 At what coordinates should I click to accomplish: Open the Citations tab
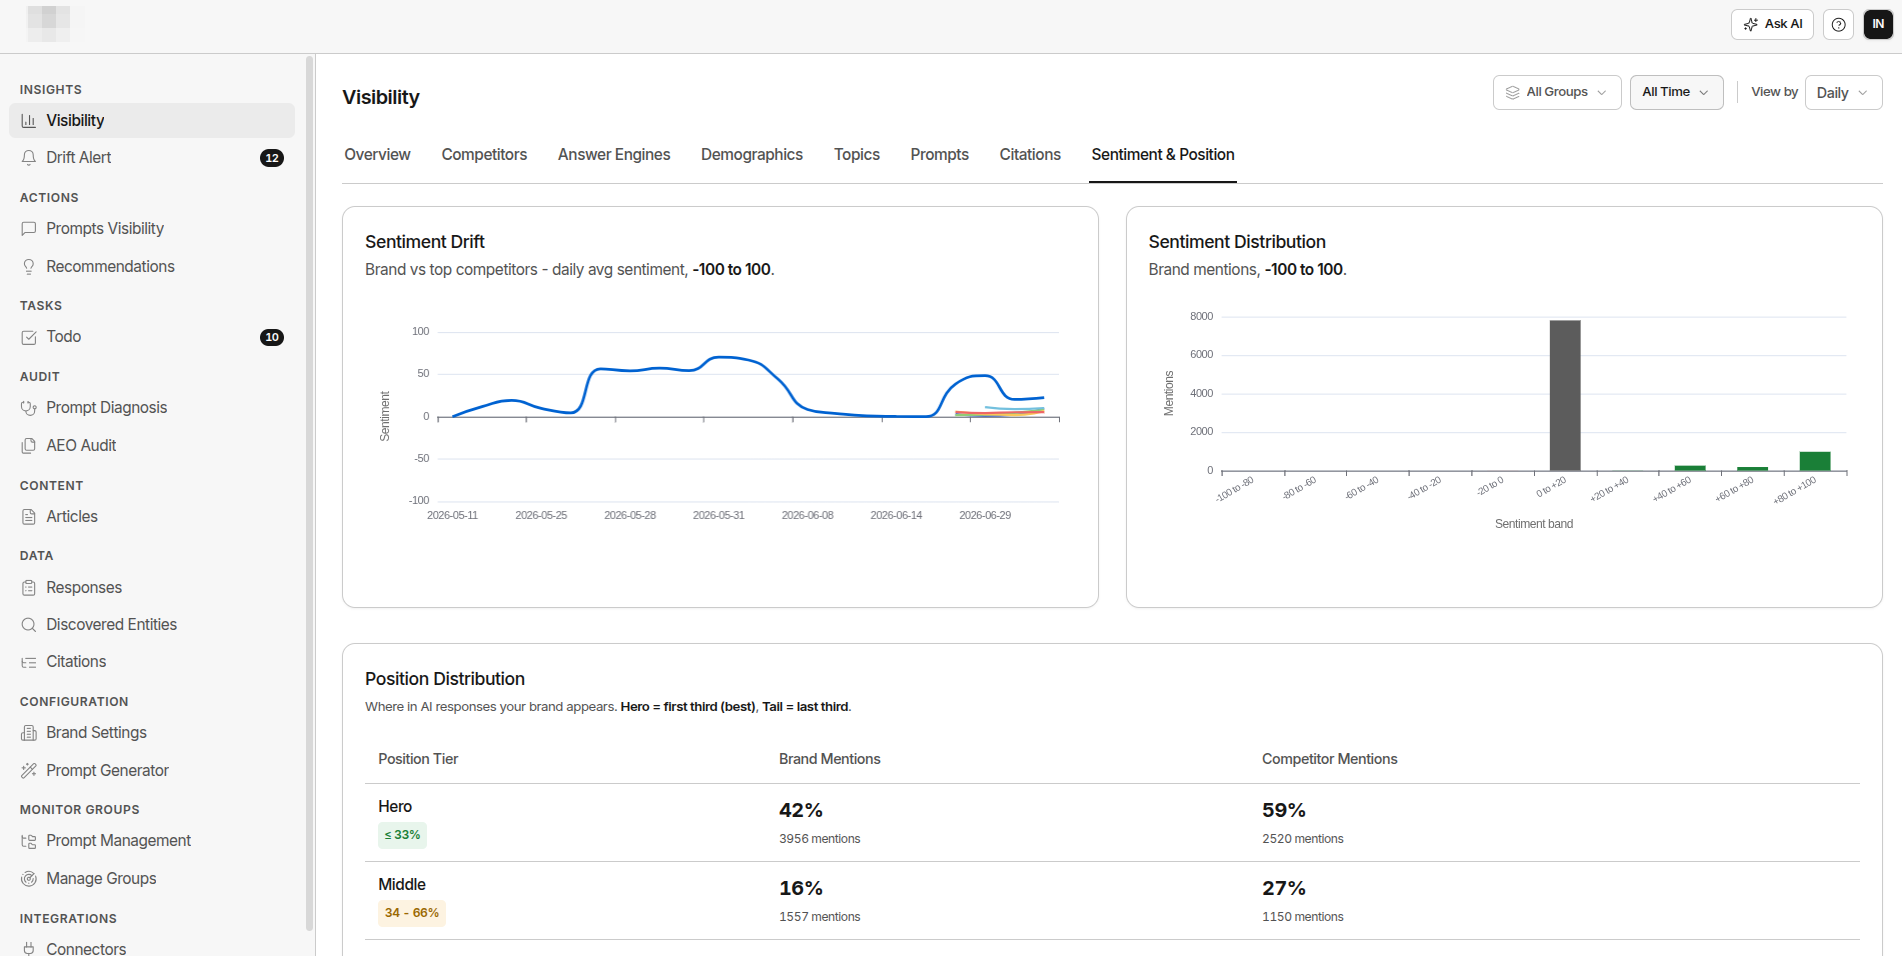[x=1030, y=155]
